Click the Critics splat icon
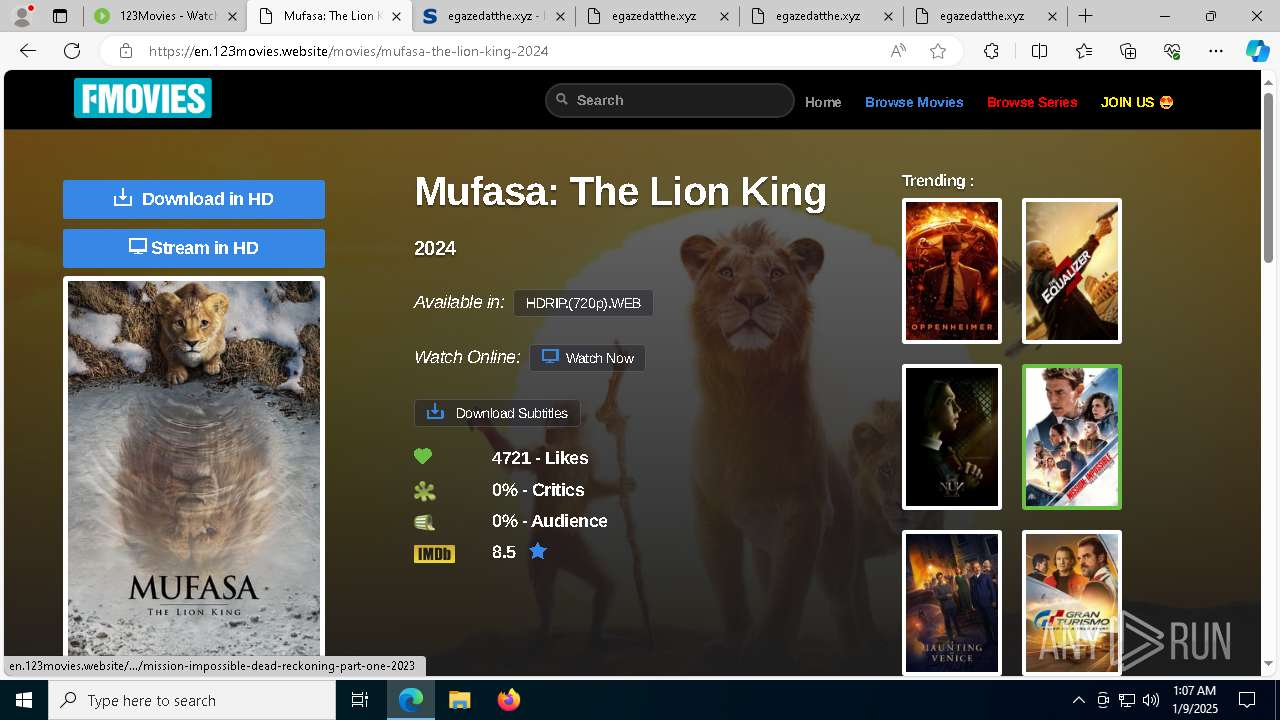Image resolution: width=1280 pixels, height=720 pixels. point(425,490)
